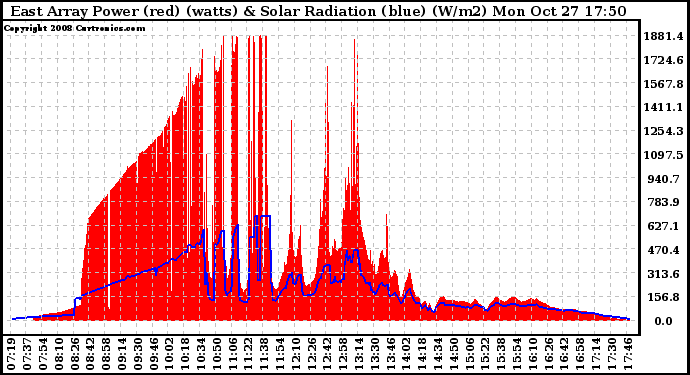
Task: Click the 09:14 time label
Action: 122,354
